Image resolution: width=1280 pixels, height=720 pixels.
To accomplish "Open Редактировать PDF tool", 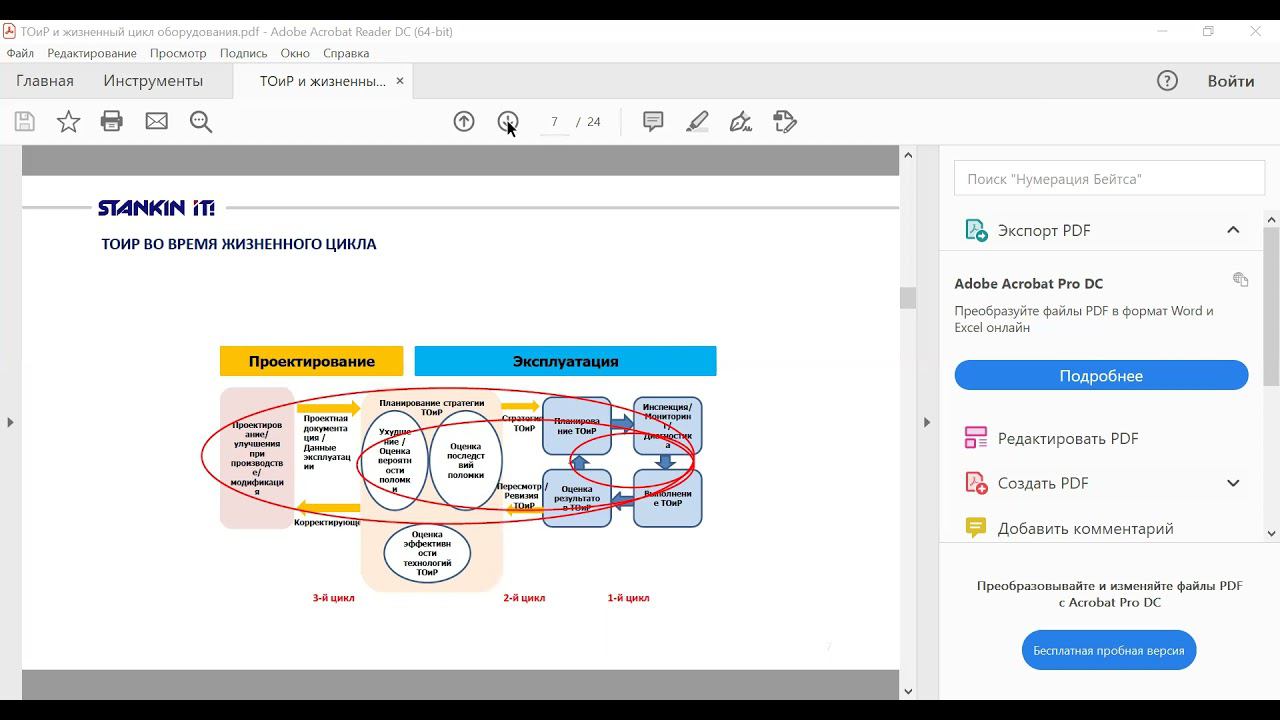I will (1068, 438).
